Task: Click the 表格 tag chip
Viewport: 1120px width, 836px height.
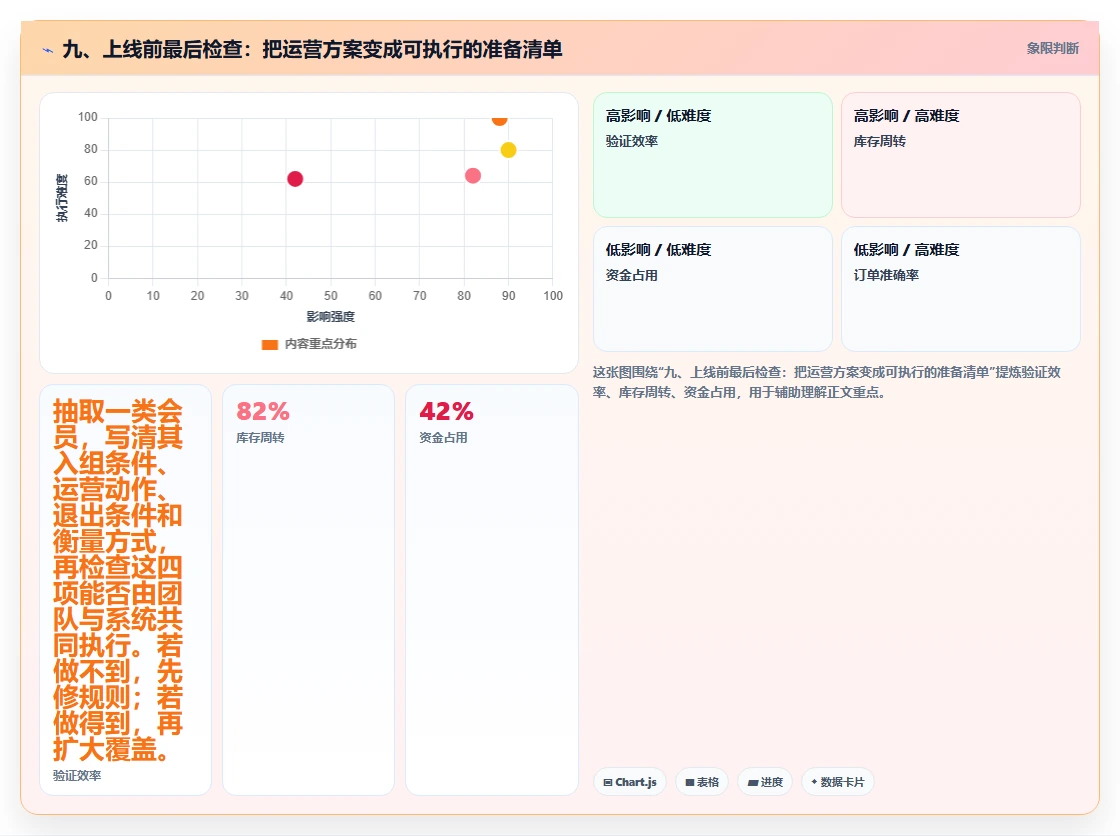Action: tap(702, 782)
